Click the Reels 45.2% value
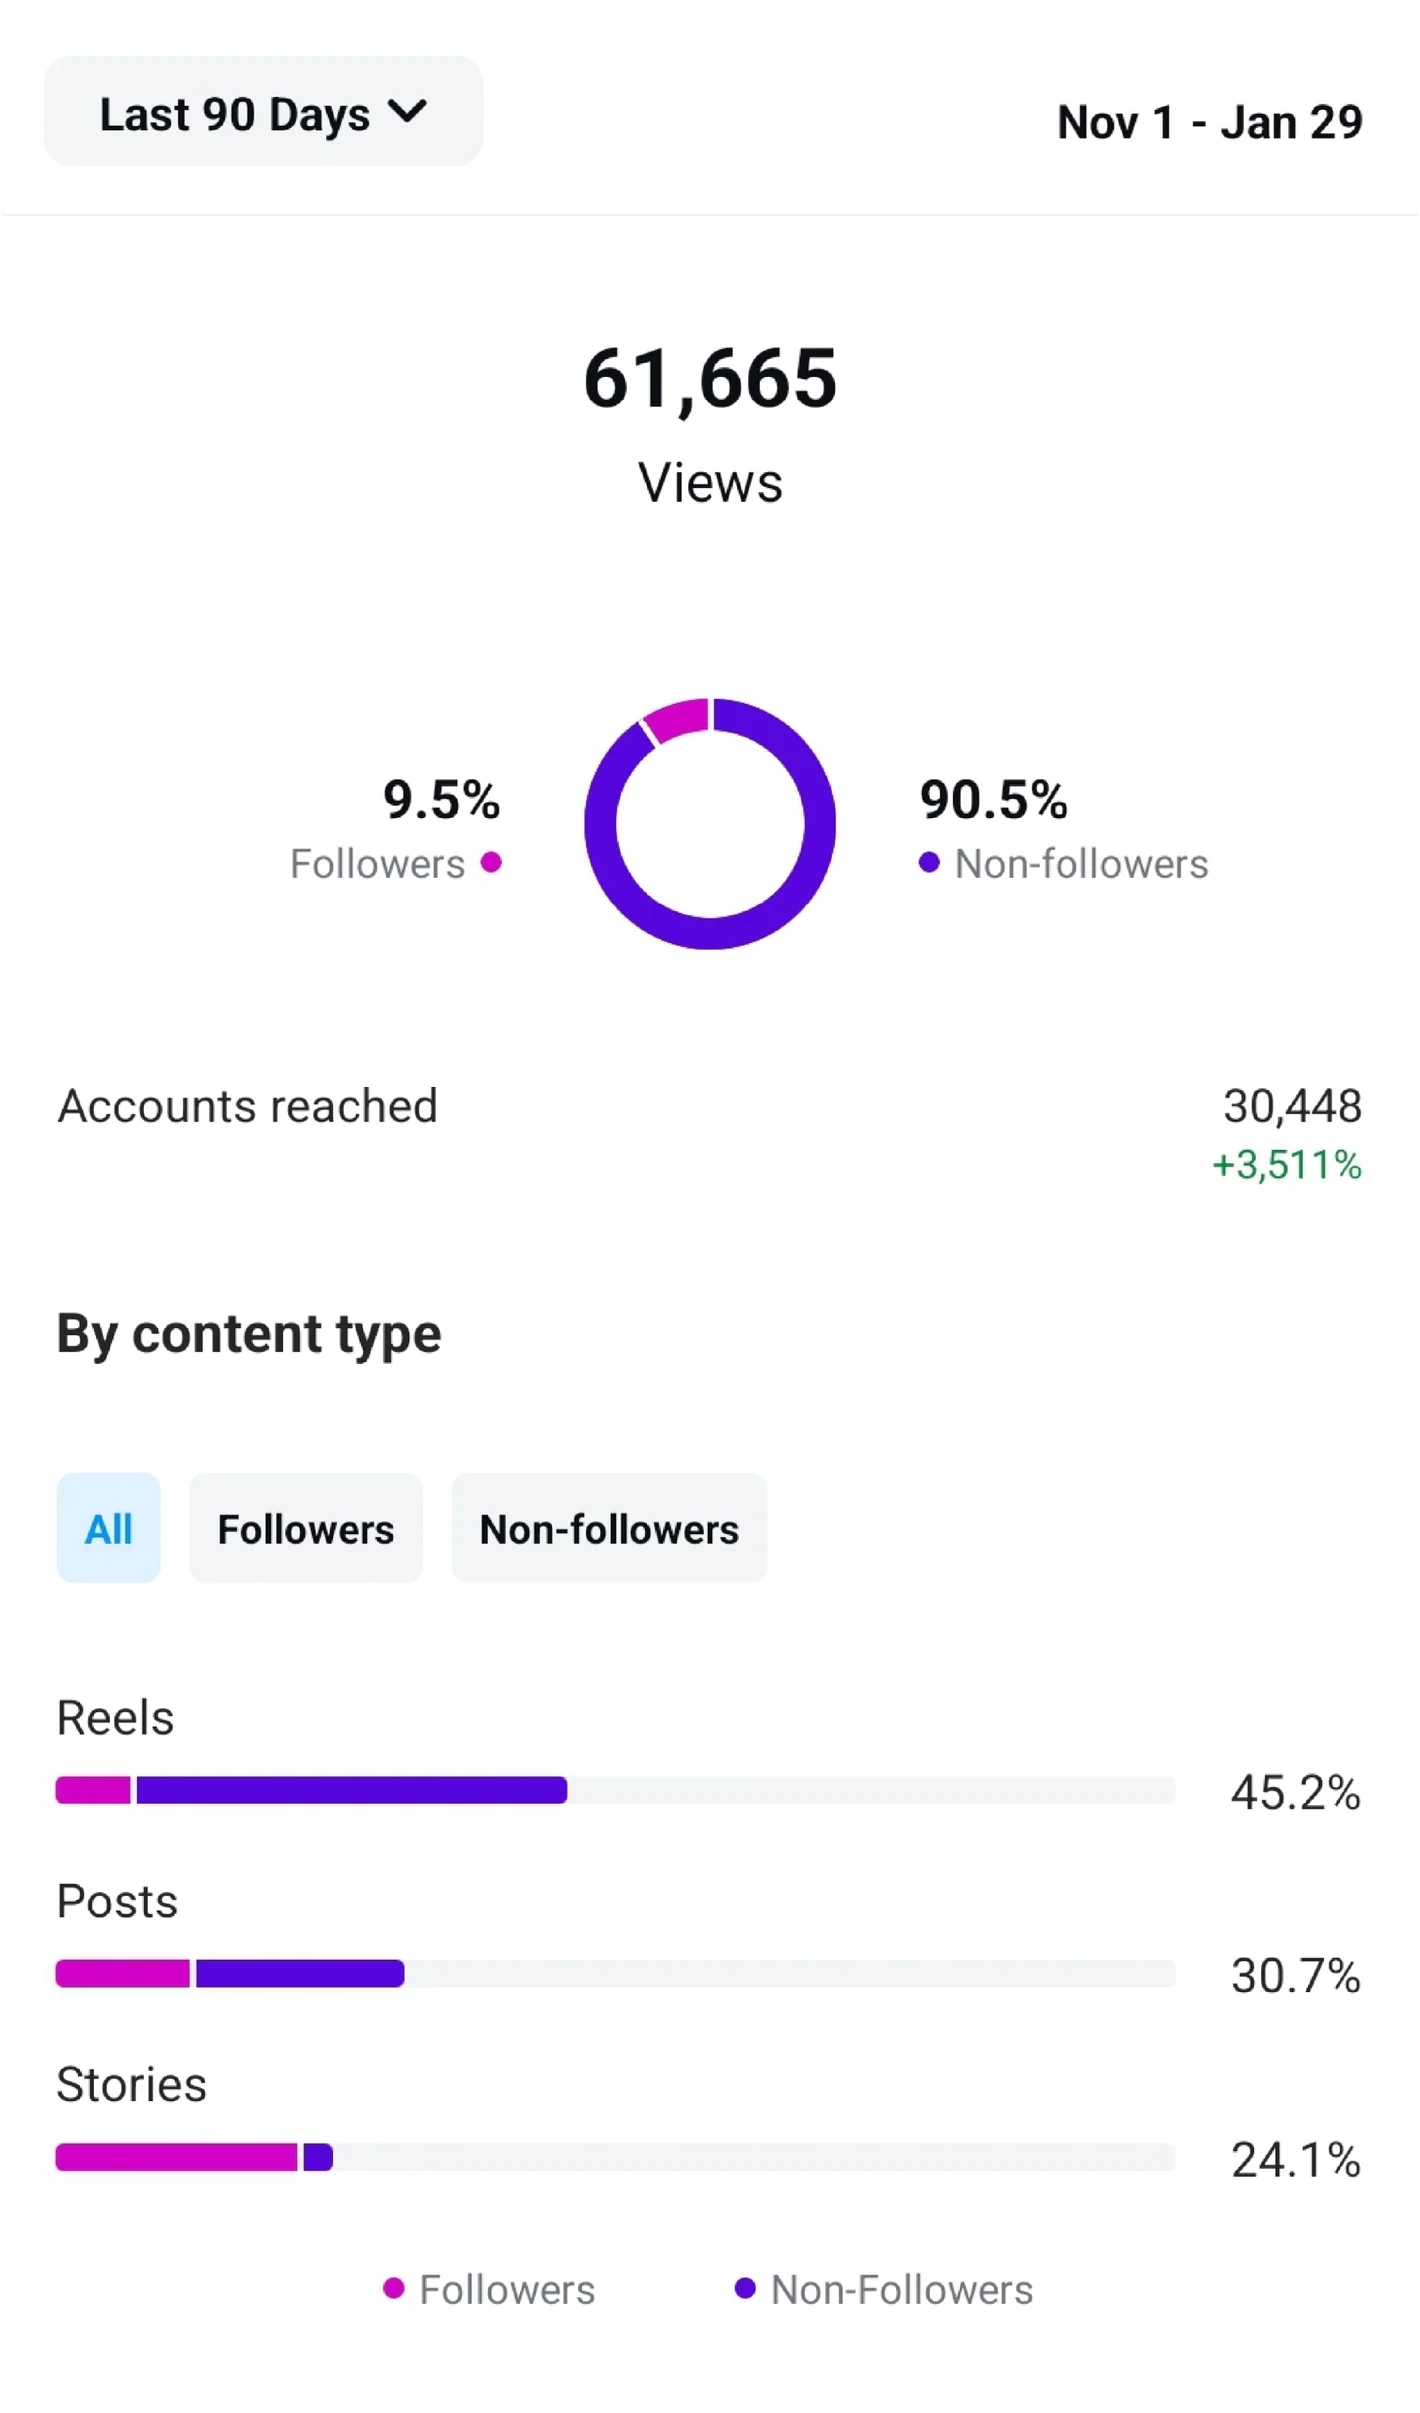 click(x=1294, y=1792)
